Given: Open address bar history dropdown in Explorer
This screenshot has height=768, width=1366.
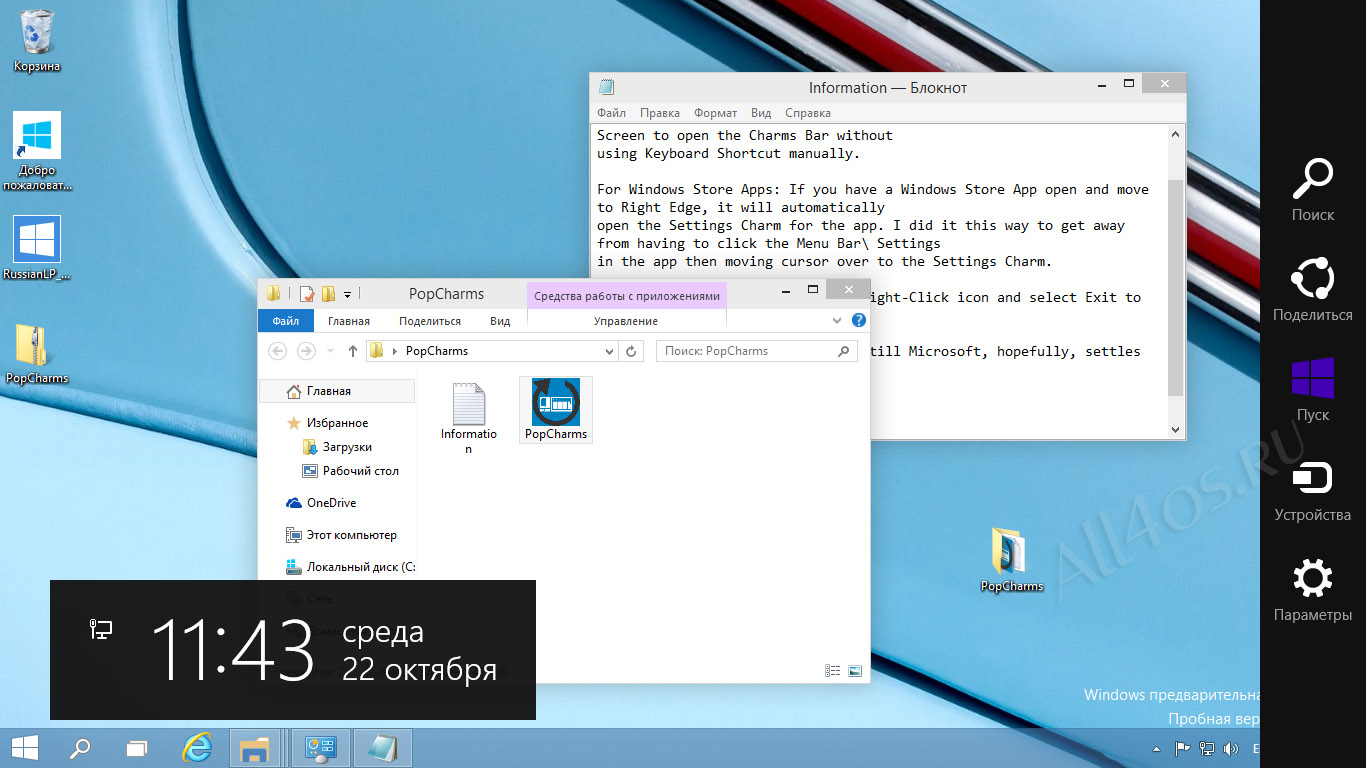Looking at the screenshot, I should coord(610,351).
